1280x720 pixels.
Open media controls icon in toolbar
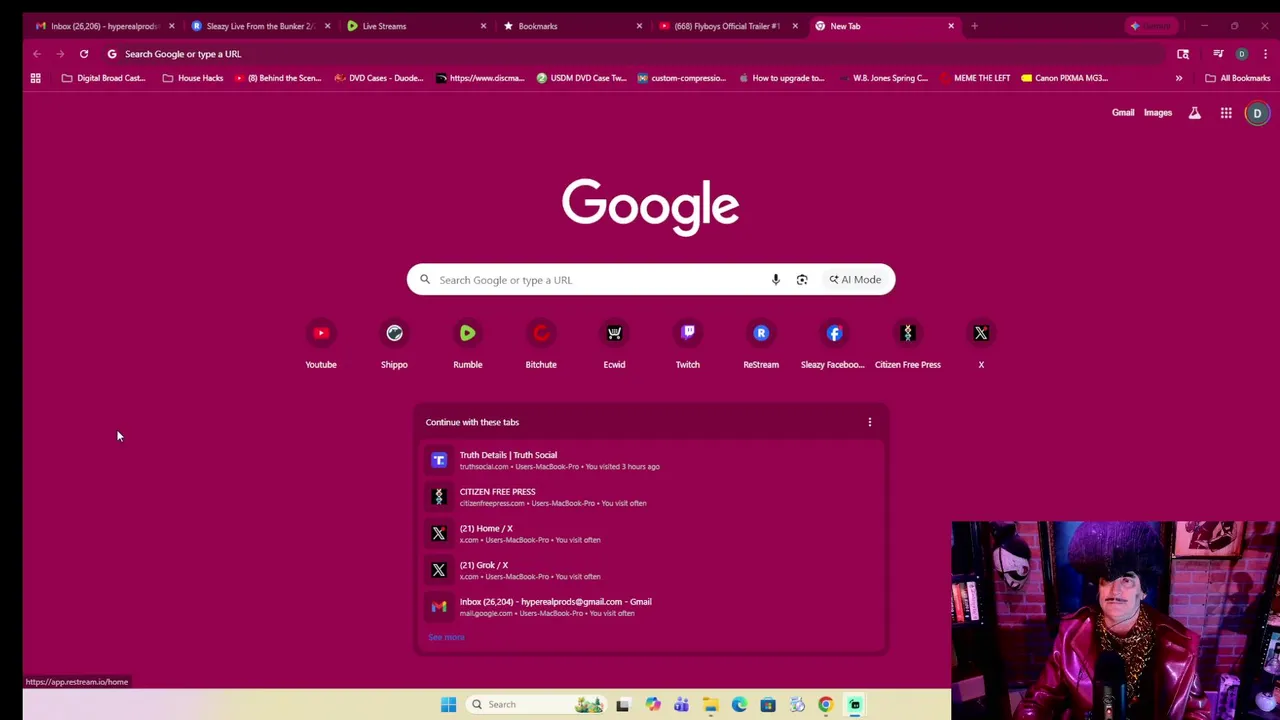(x=1218, y=54)
